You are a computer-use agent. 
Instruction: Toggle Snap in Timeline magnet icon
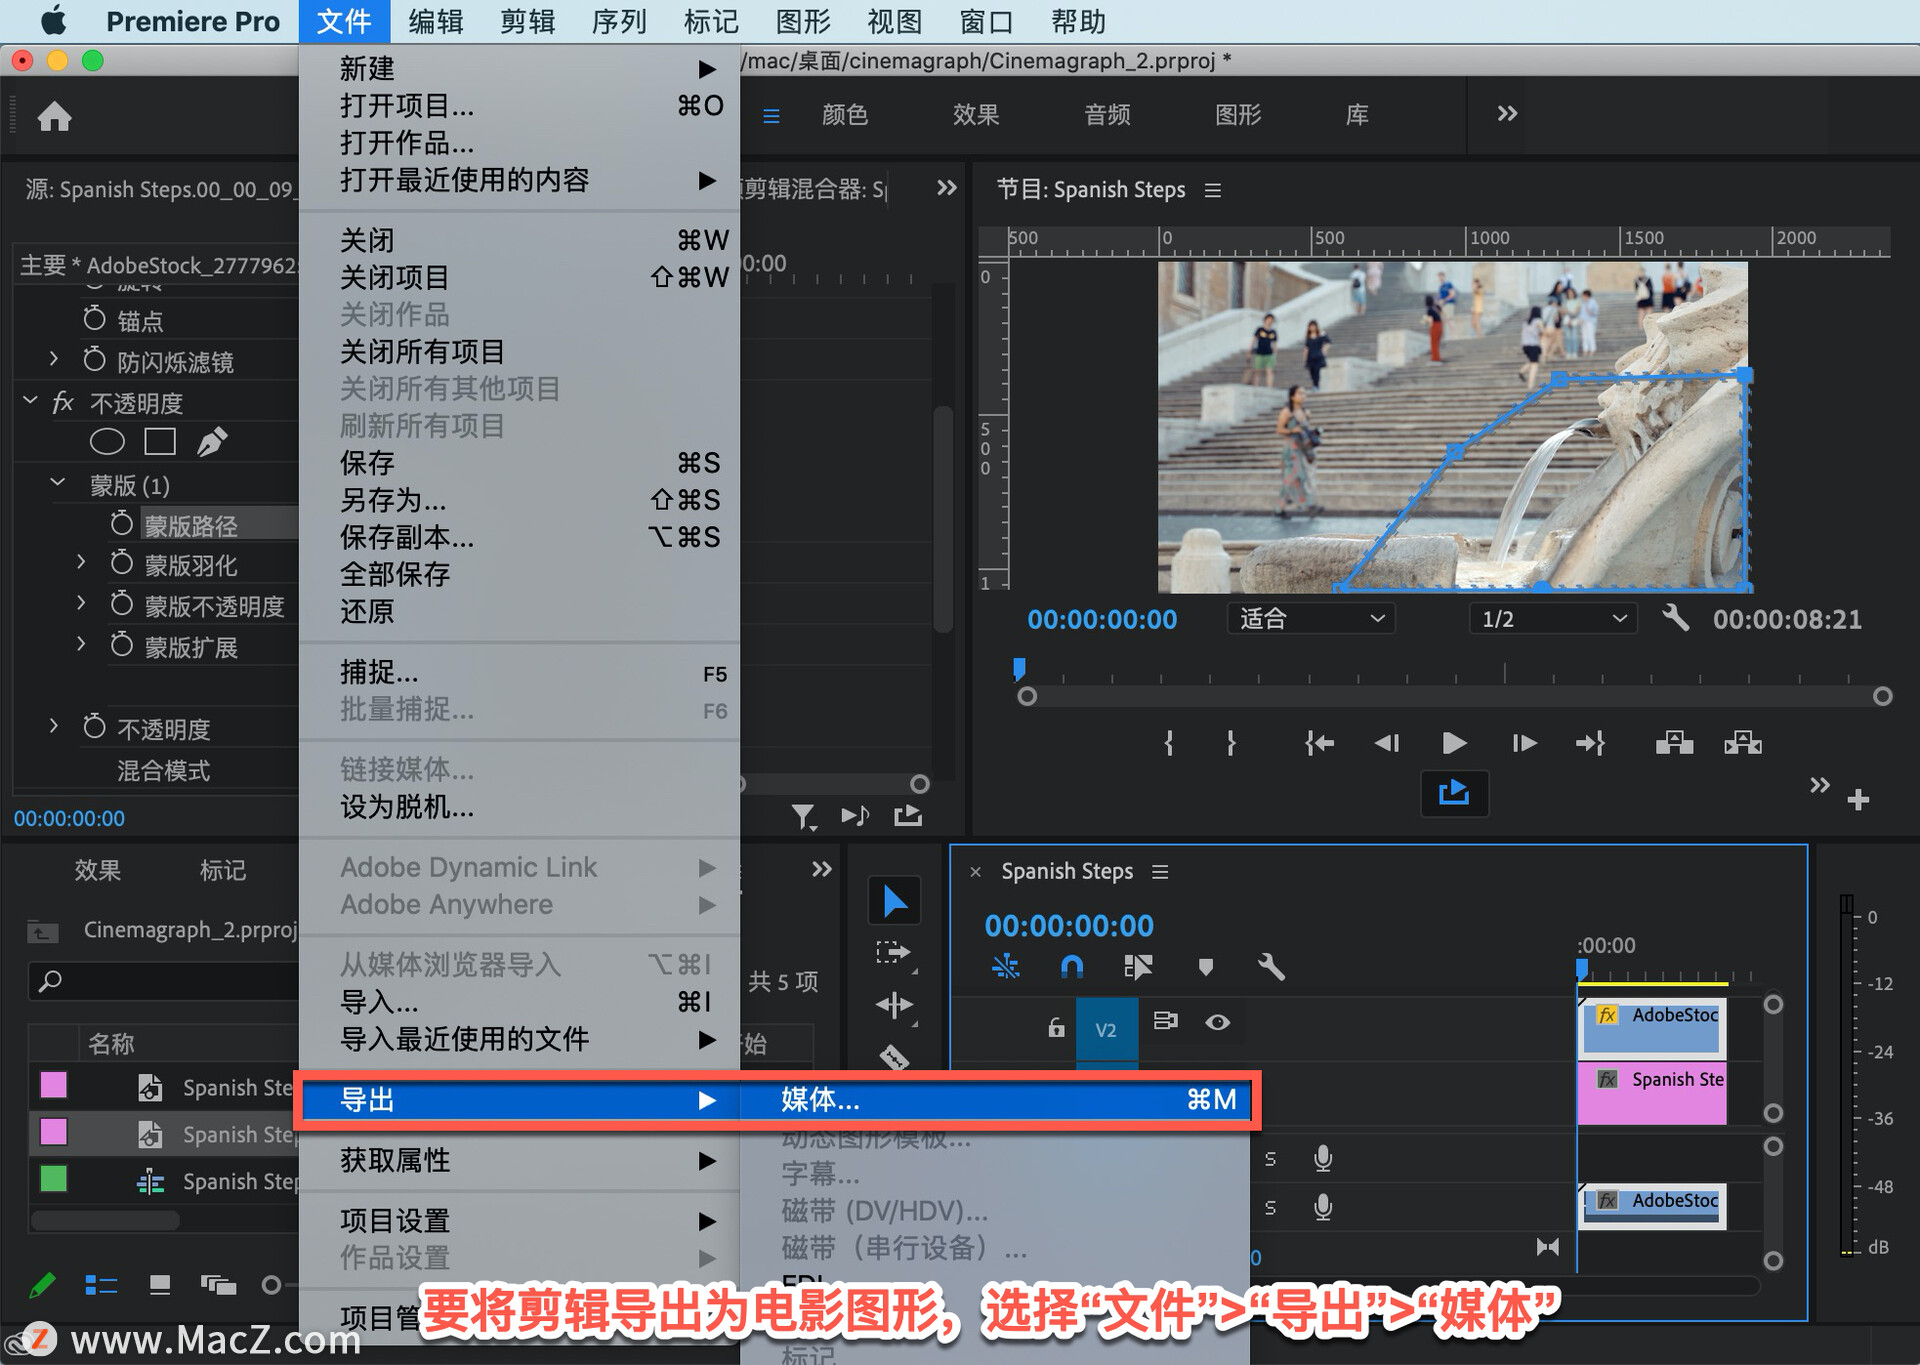pos(1071,966)
